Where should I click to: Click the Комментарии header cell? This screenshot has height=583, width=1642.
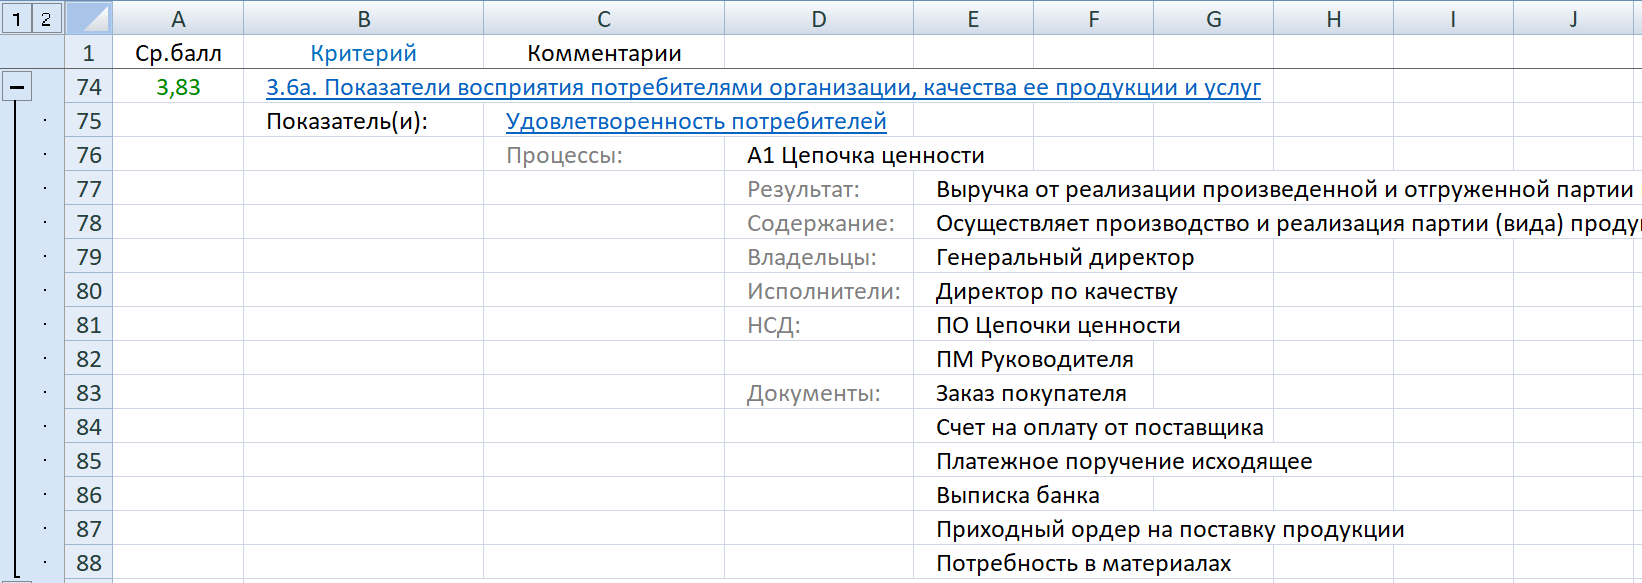pos(603,54)
